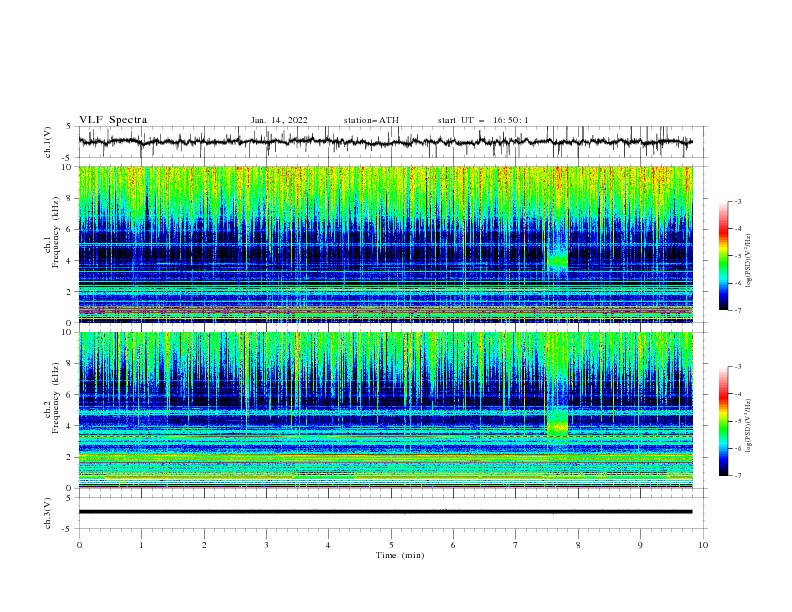Image resolution: width=792 pixels, height=612 pixels.
Task: Select the "Time (min)" axis title
Action: click(400, 555)
